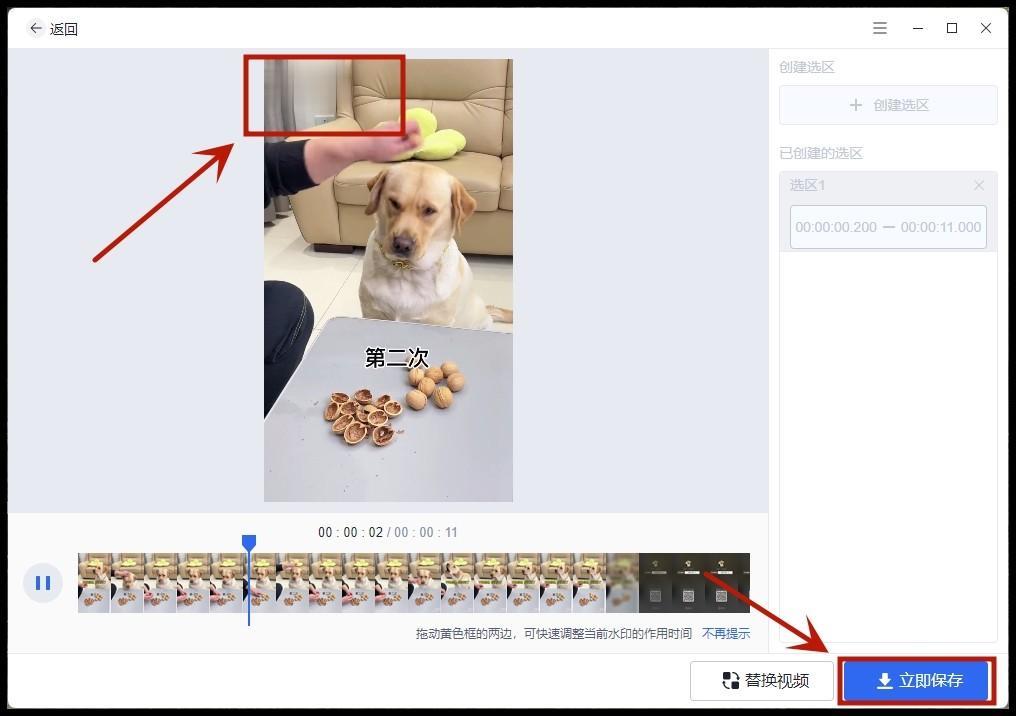Click the blurred frame thumbnail in timeline
1016x716 pixels.
pos(622,583)
